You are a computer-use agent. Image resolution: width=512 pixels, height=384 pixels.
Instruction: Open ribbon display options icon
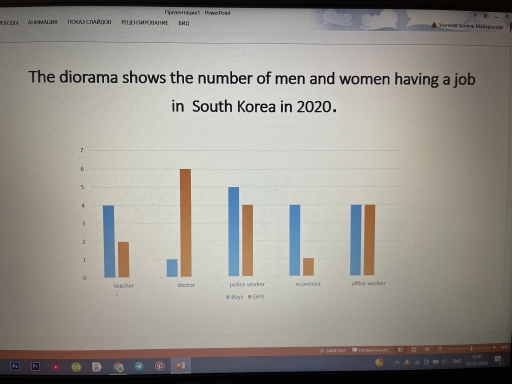click(486, 16)
